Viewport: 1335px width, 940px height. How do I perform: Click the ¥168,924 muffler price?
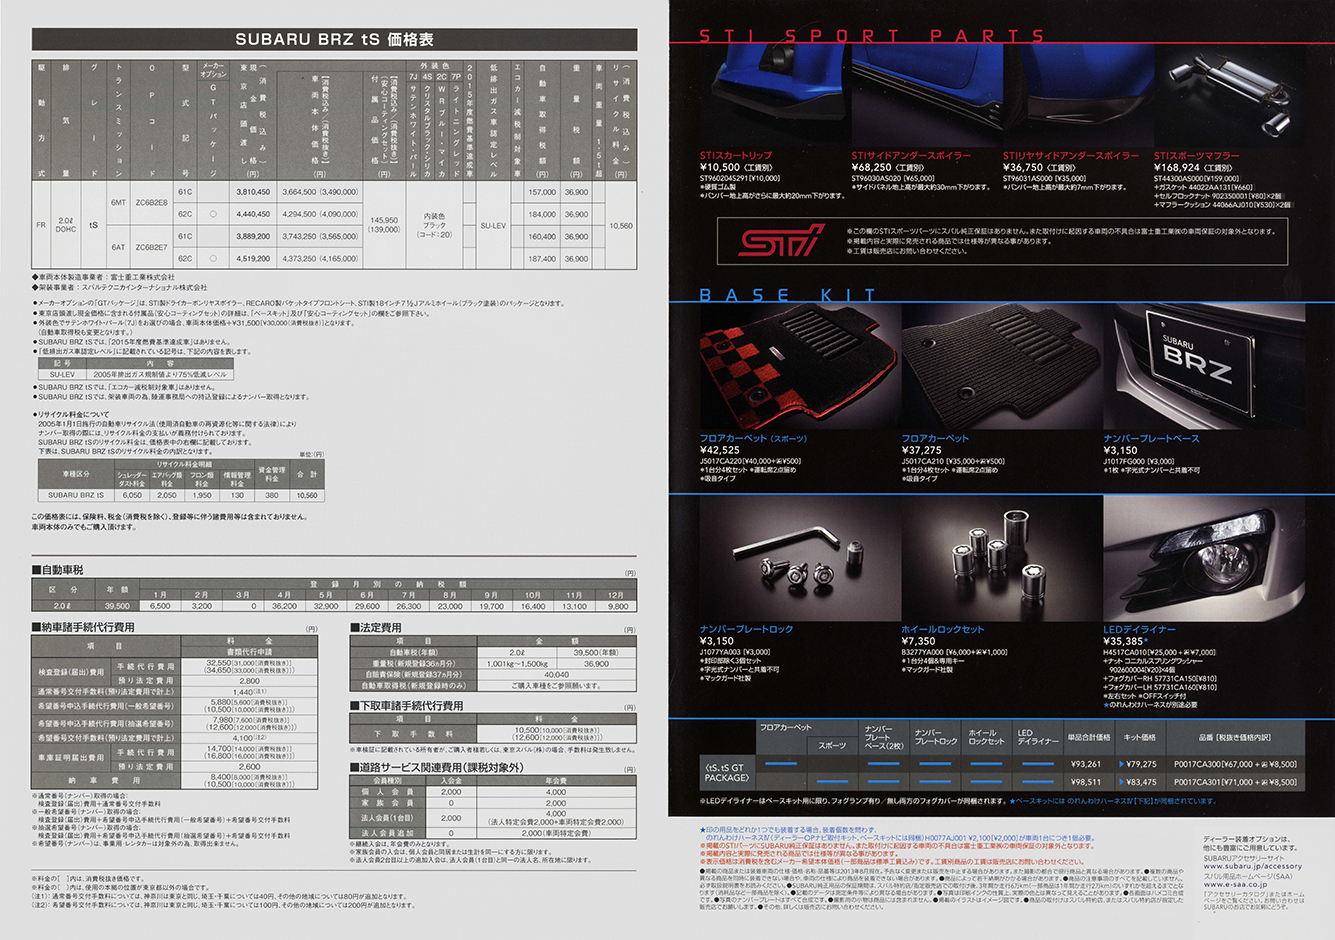(1177, 167)
